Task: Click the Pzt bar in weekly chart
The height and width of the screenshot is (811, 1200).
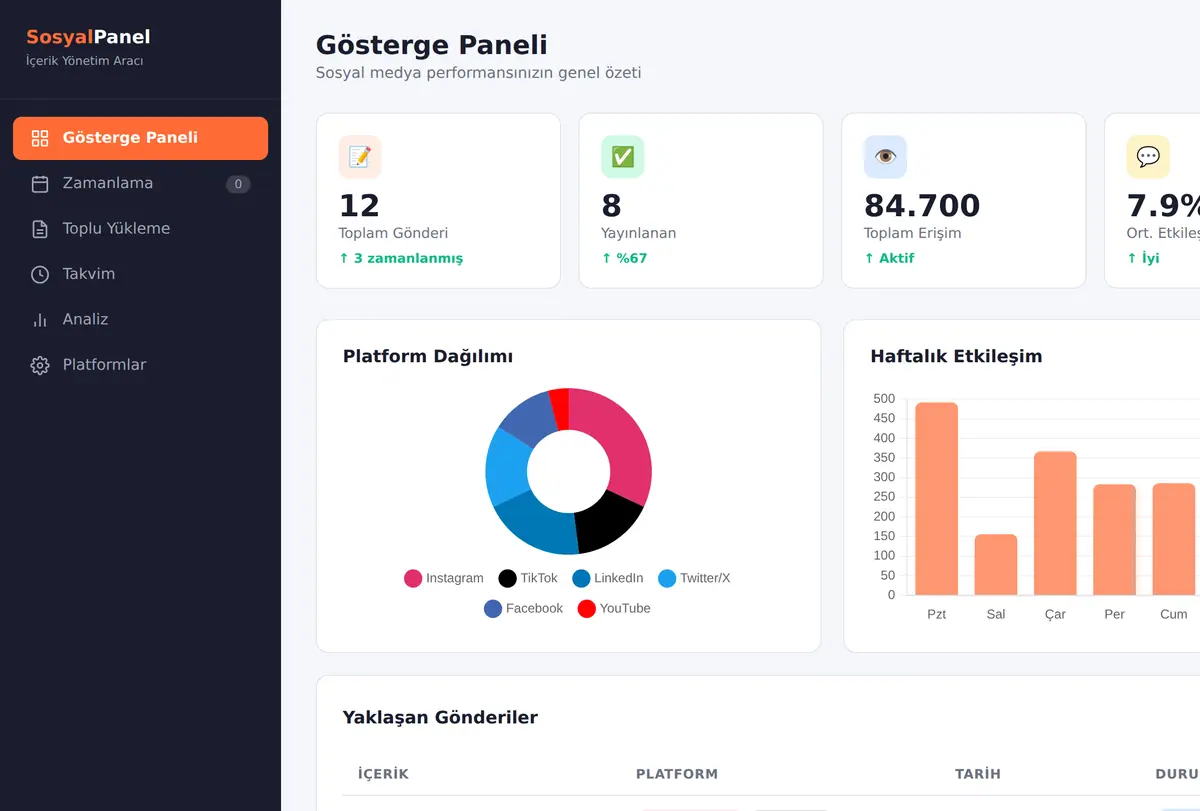Action: coord(937,499)
